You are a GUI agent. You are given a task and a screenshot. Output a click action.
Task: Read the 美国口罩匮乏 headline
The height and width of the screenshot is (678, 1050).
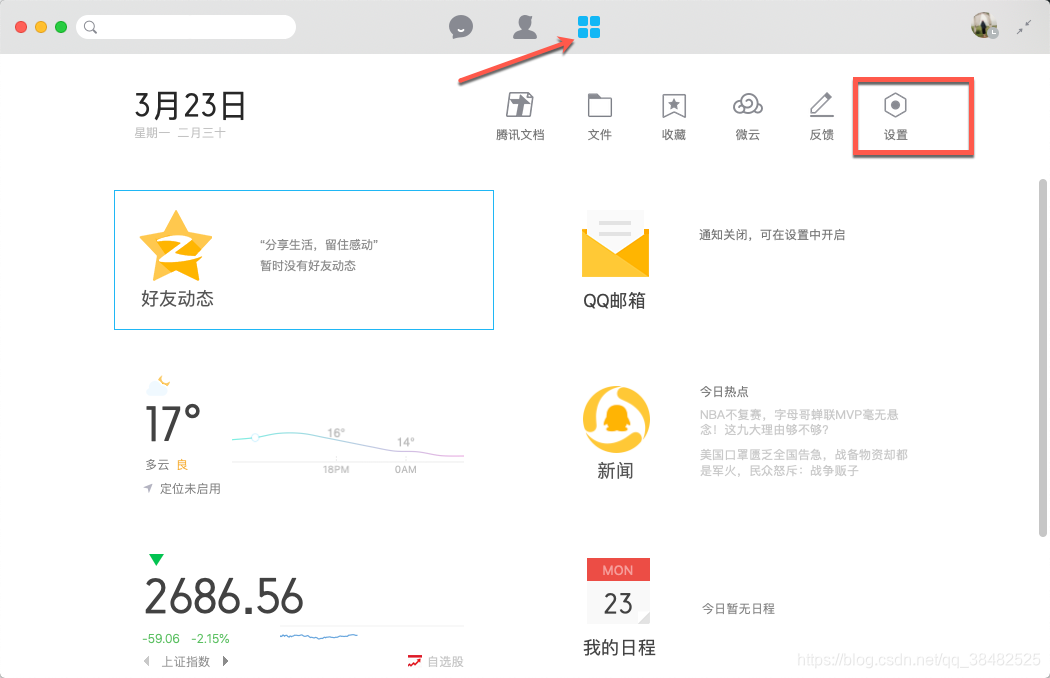point(804,462)
